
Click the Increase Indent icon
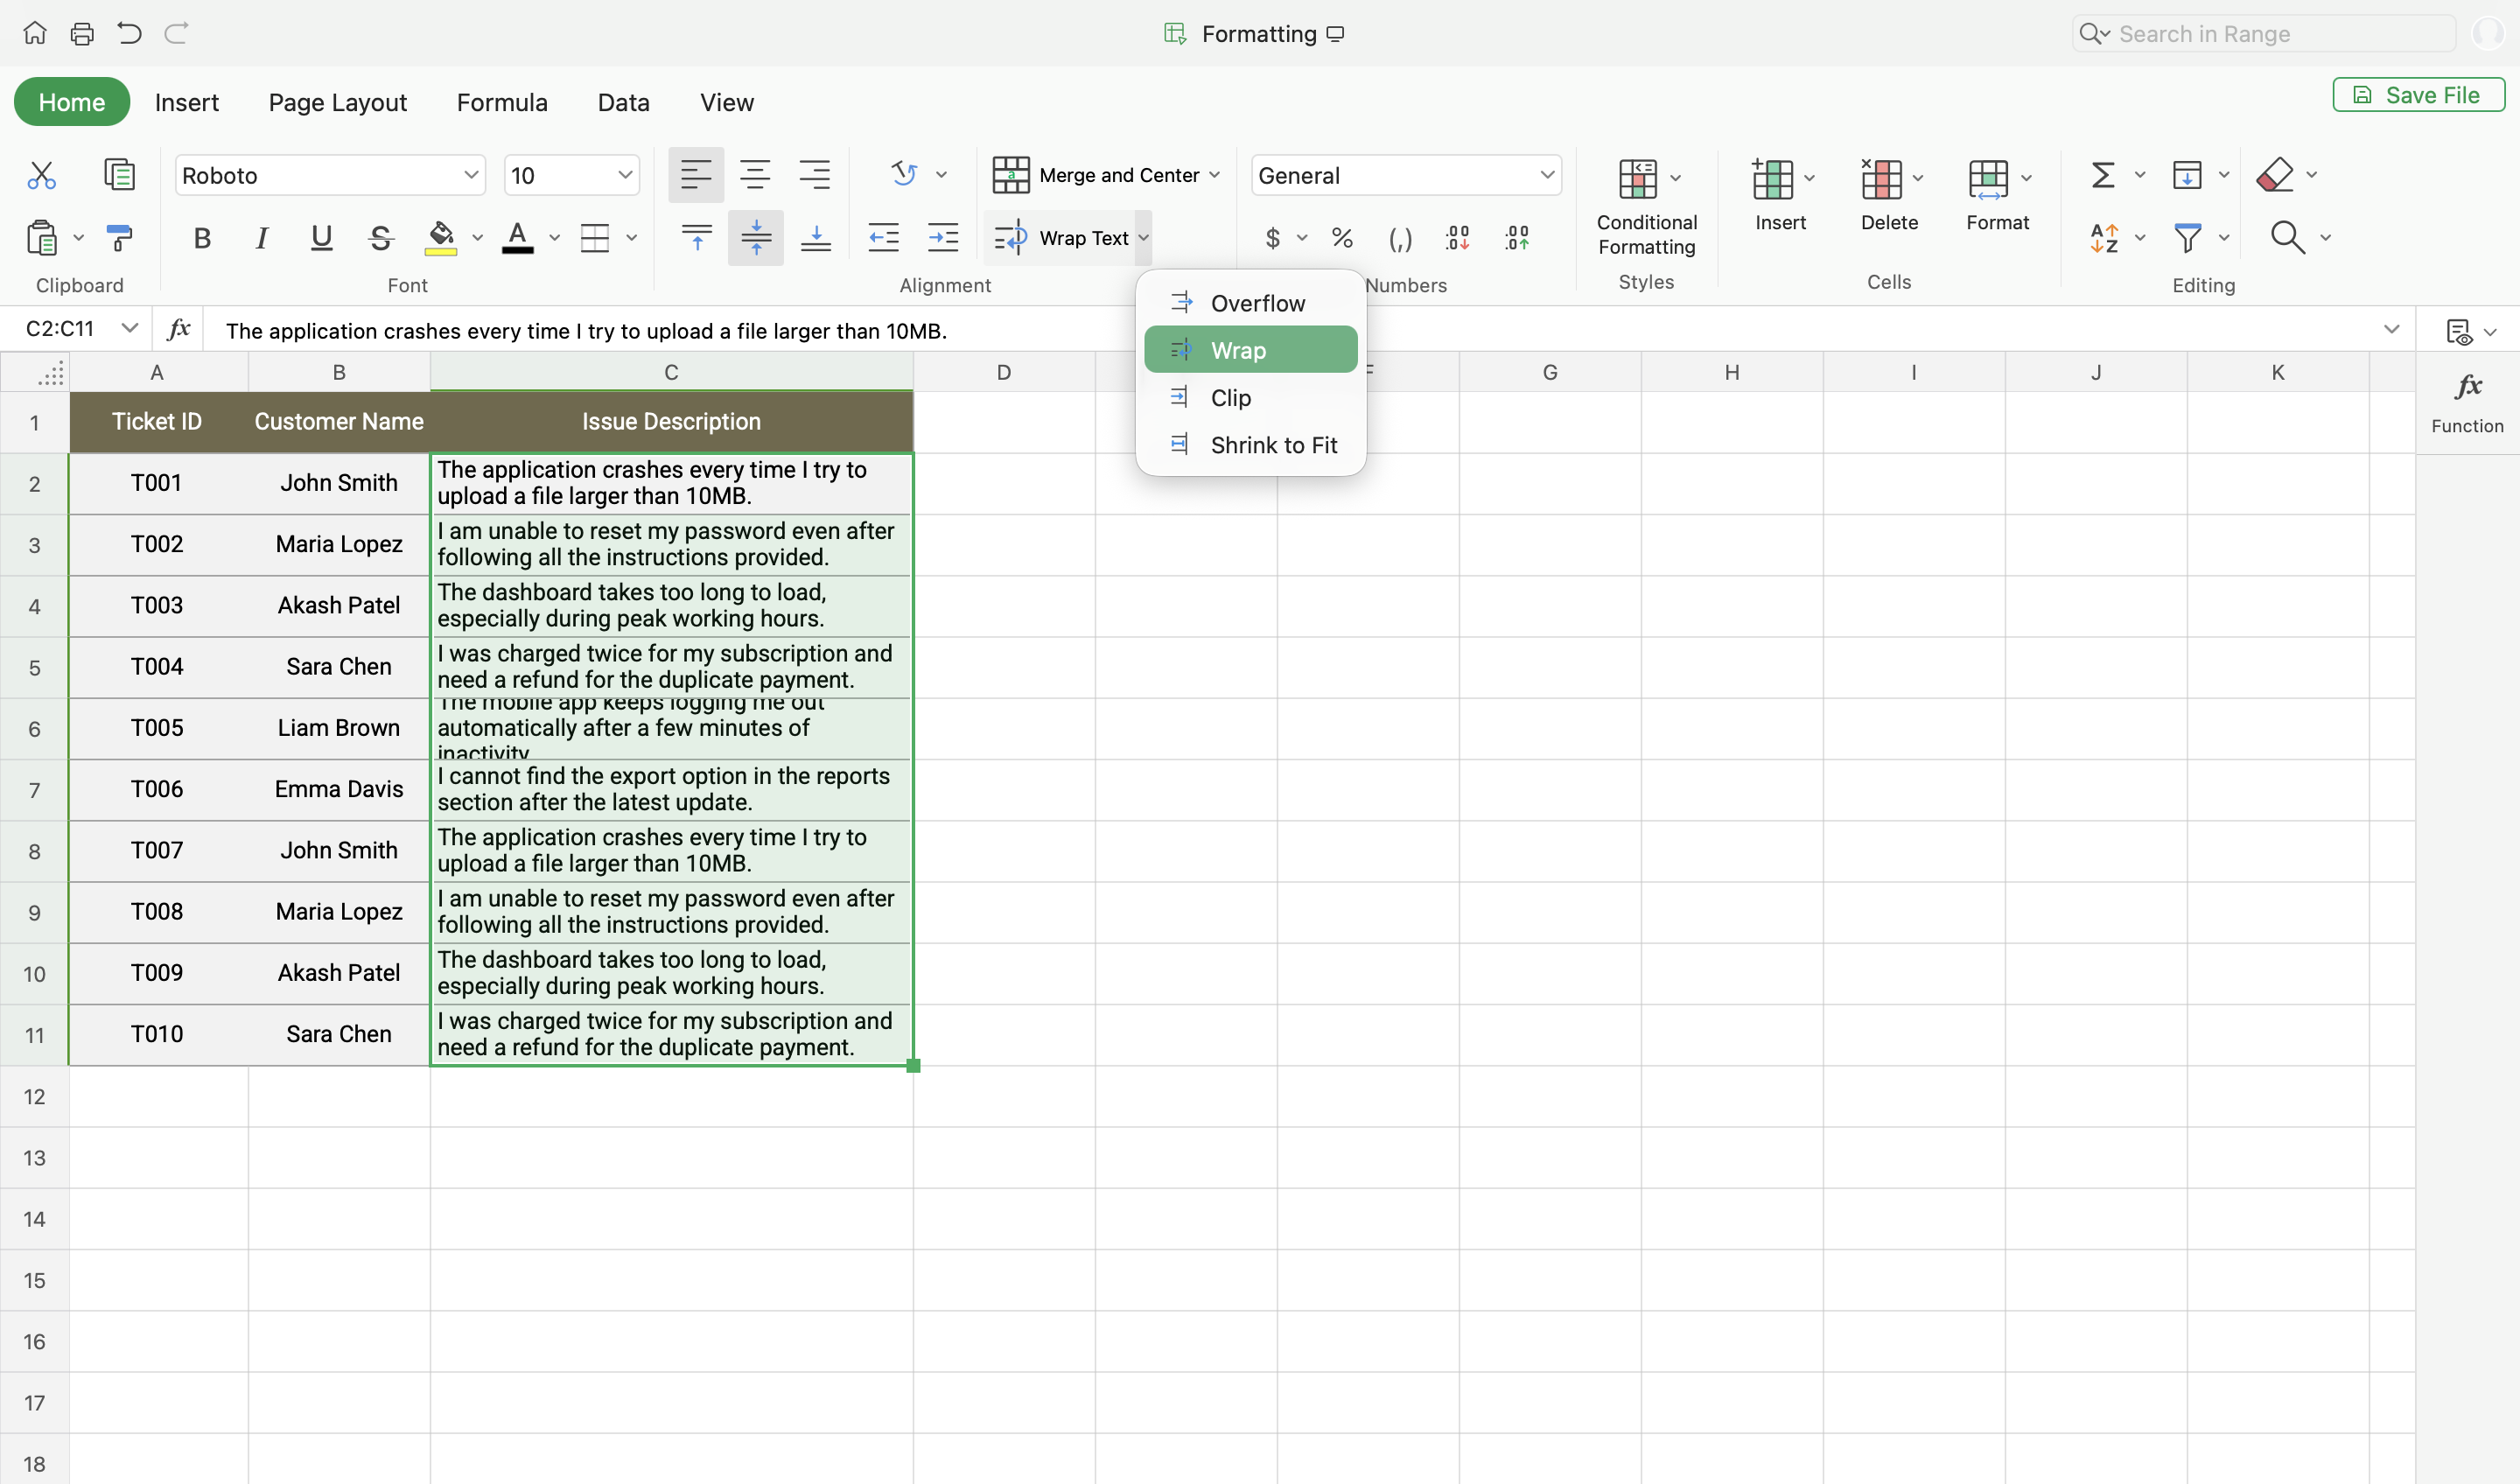point(942,237)
